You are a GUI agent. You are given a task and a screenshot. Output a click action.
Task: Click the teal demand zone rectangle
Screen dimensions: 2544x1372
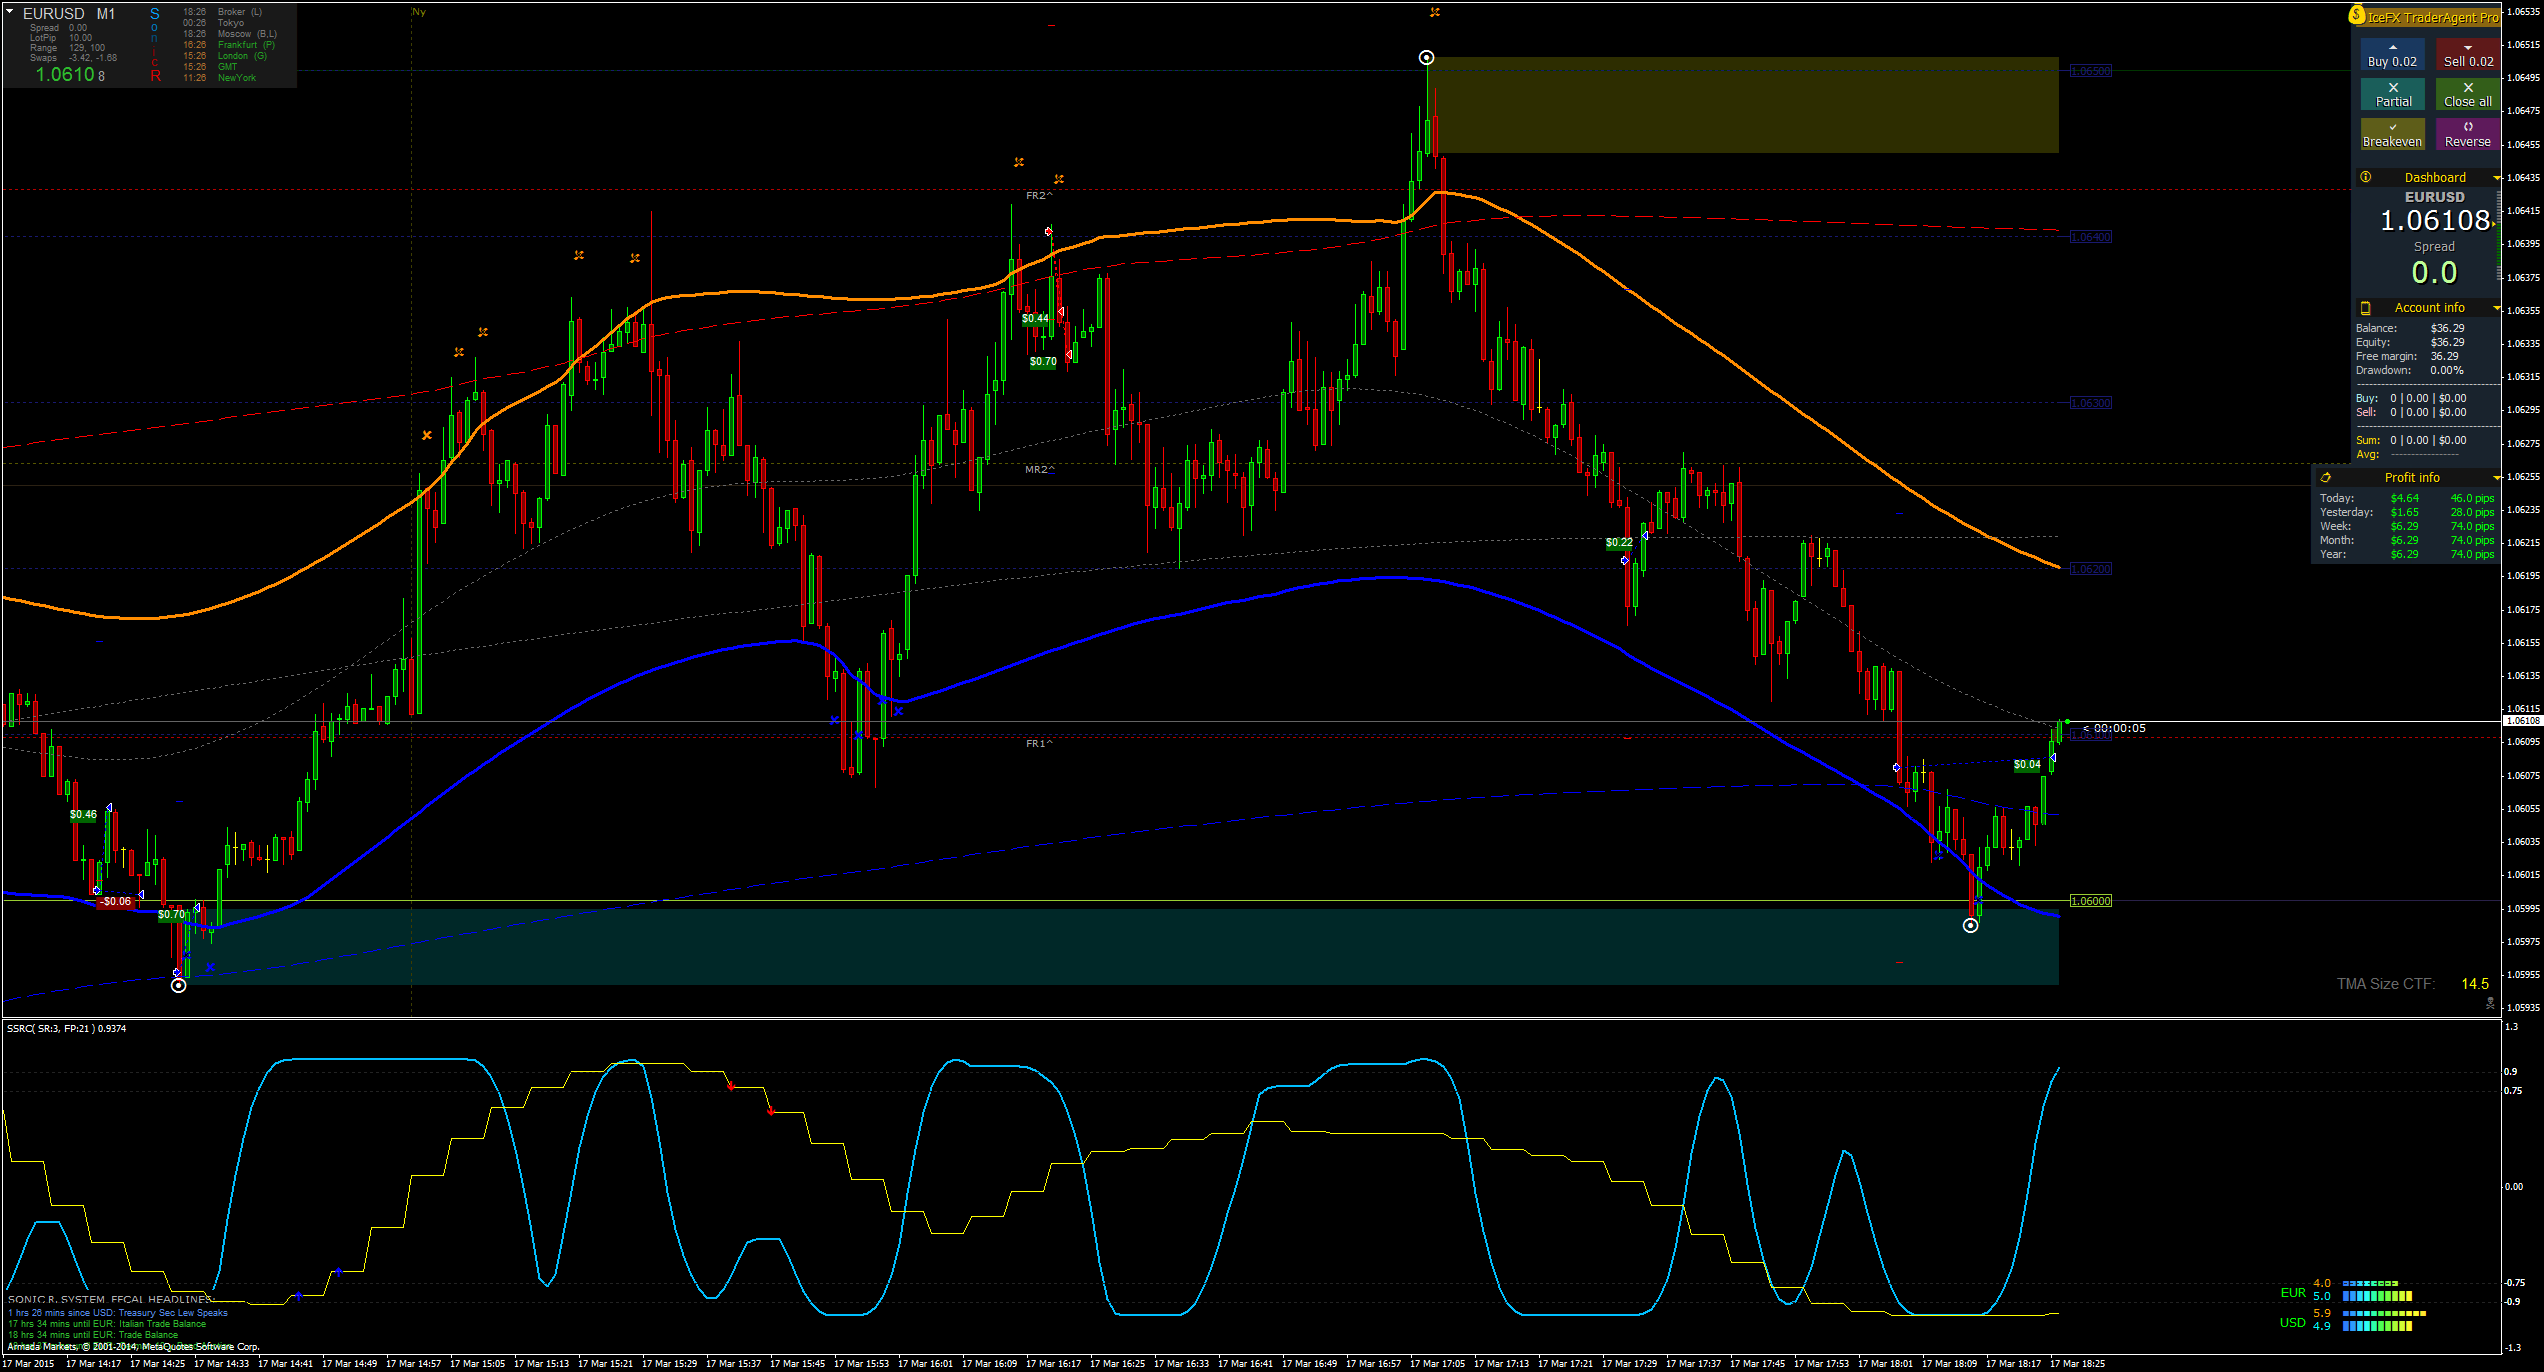(x=1120, y=946)
